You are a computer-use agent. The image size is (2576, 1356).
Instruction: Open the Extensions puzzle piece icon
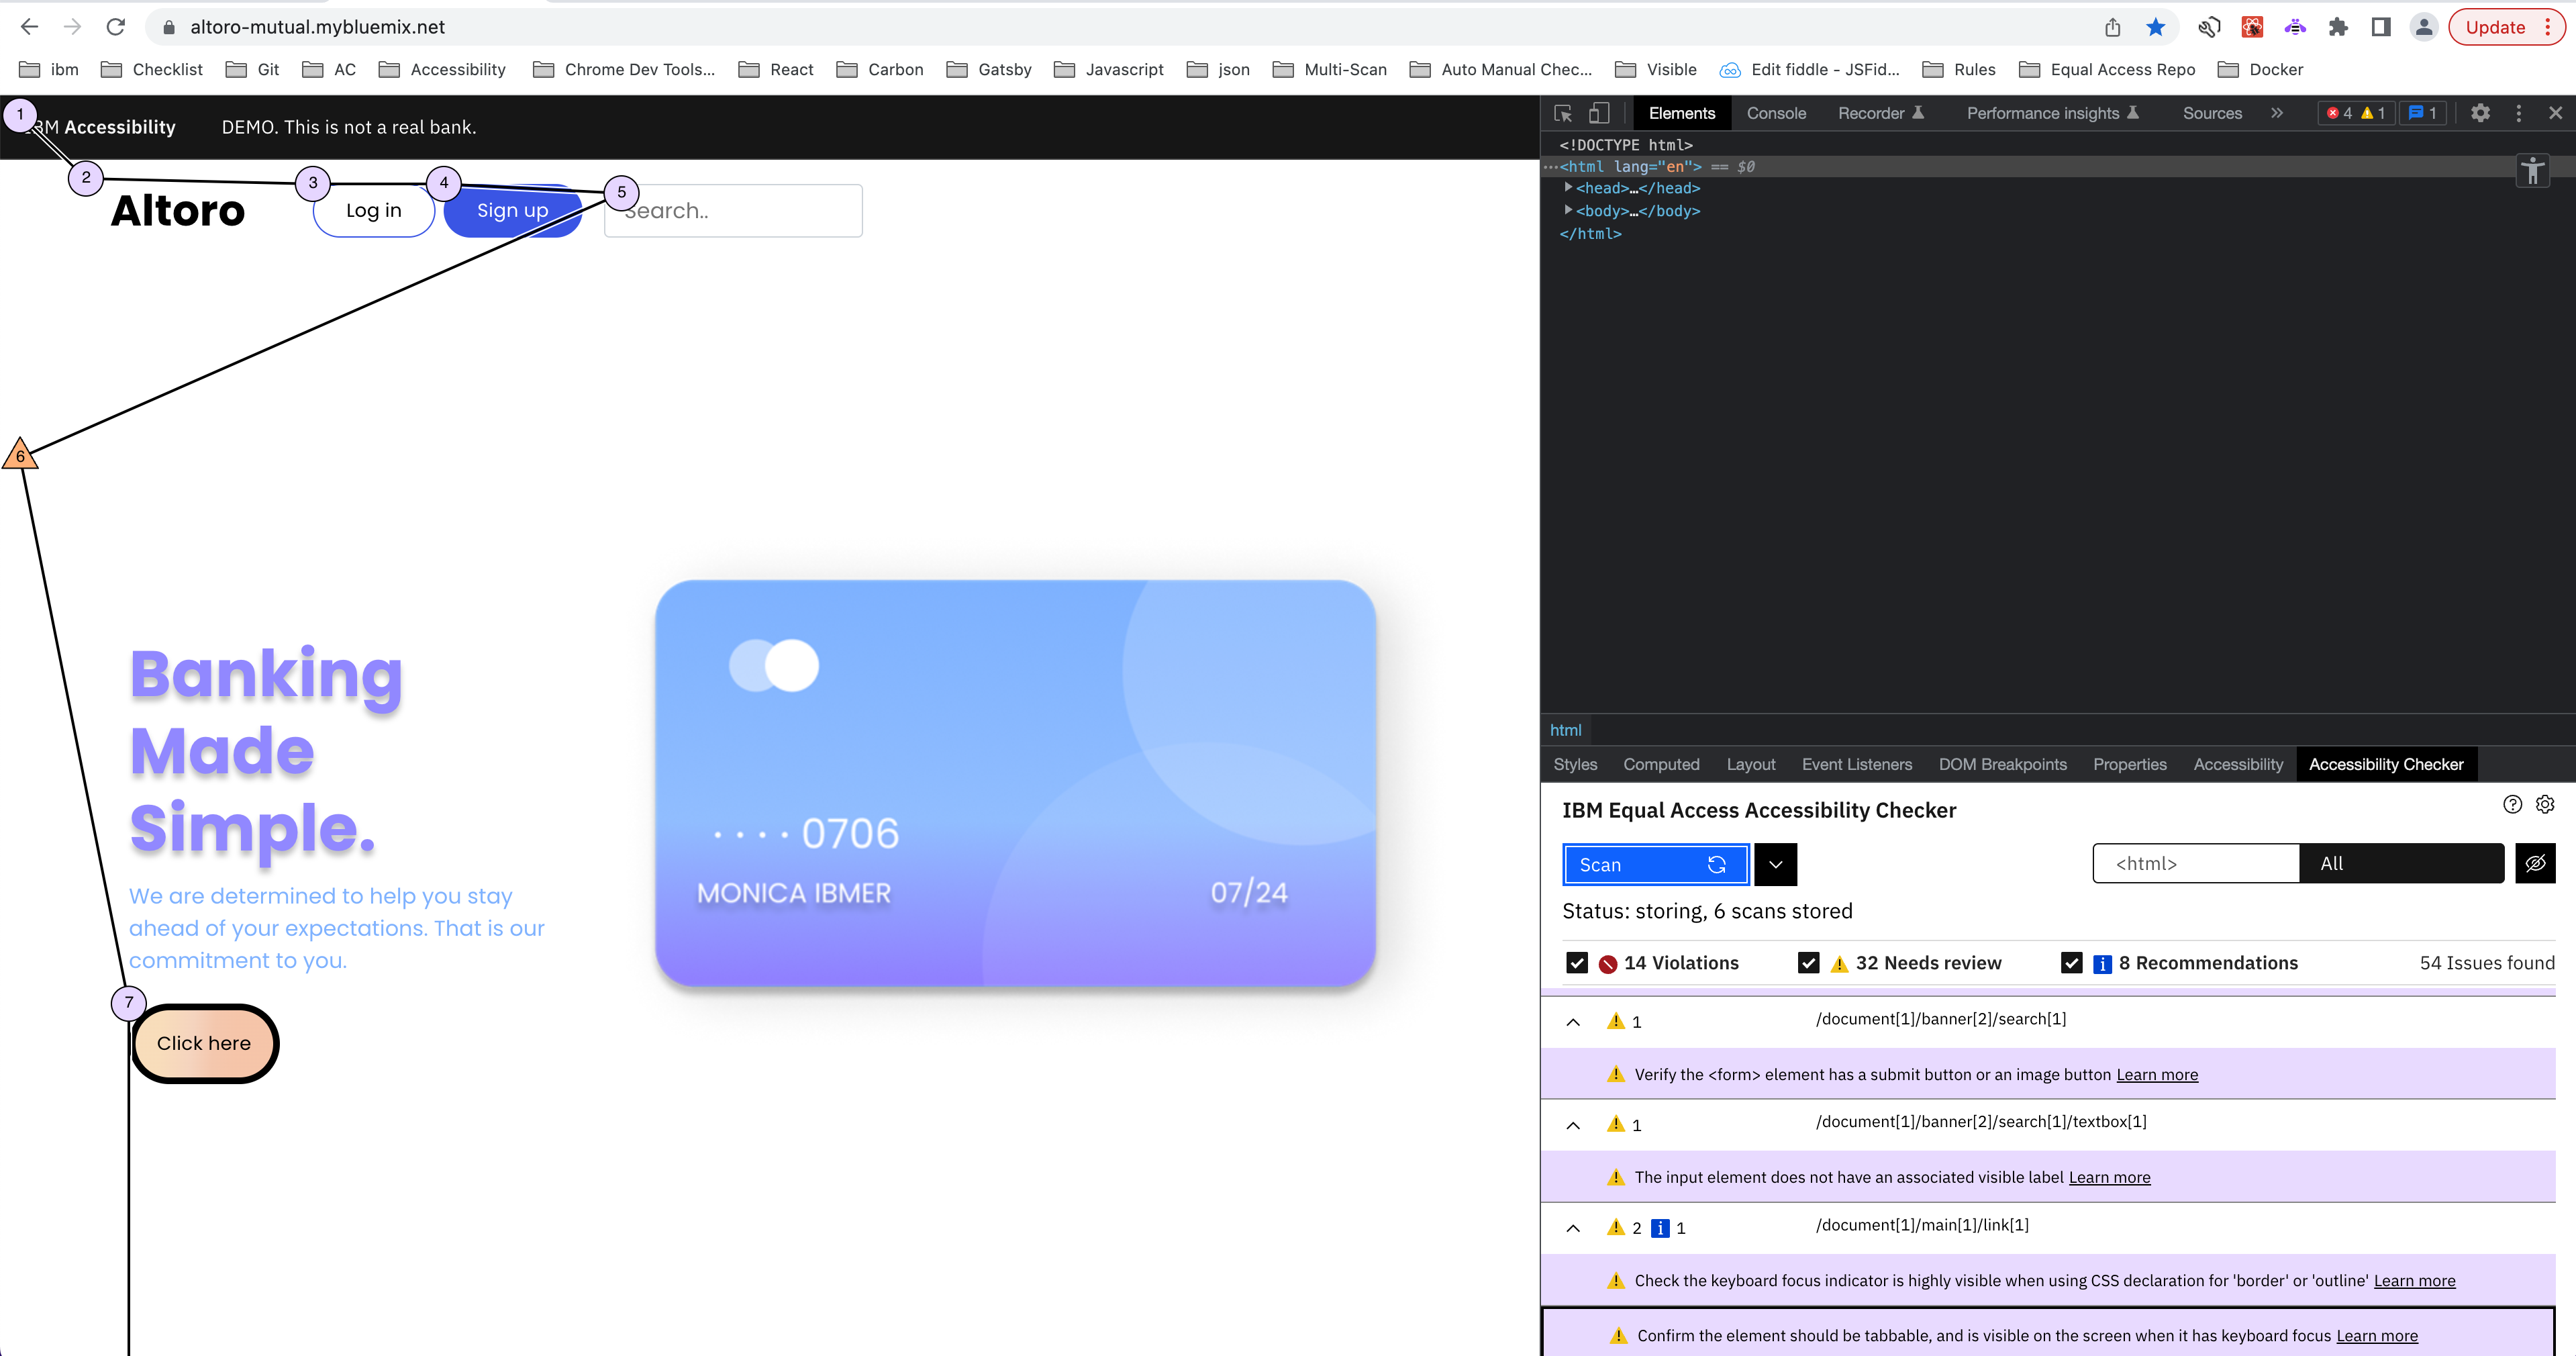coord(2338,27)
